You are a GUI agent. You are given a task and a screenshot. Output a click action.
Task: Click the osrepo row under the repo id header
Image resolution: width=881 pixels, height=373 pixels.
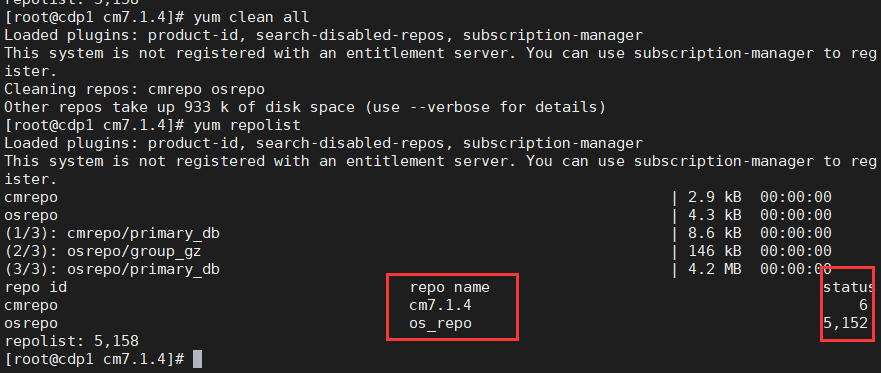(x=31, y=323)
